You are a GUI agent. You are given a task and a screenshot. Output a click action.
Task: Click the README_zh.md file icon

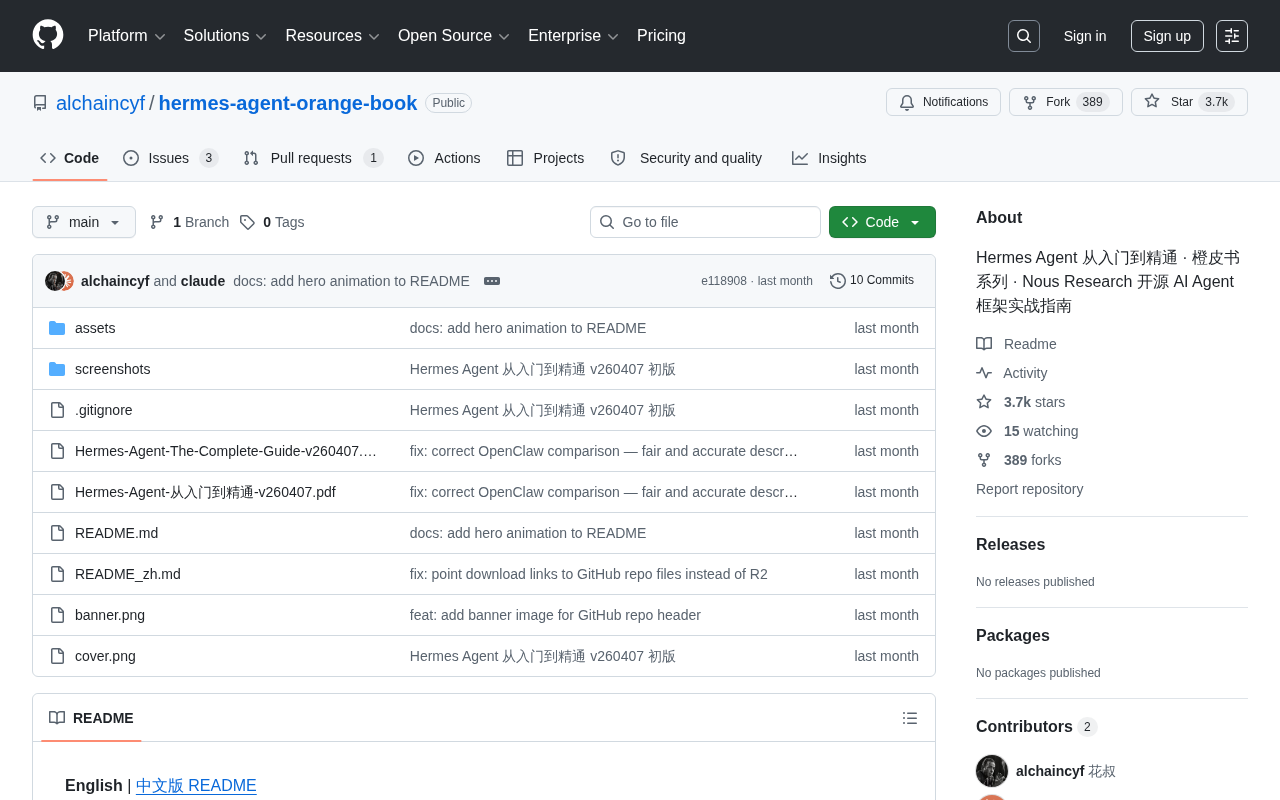pos(57,574)
